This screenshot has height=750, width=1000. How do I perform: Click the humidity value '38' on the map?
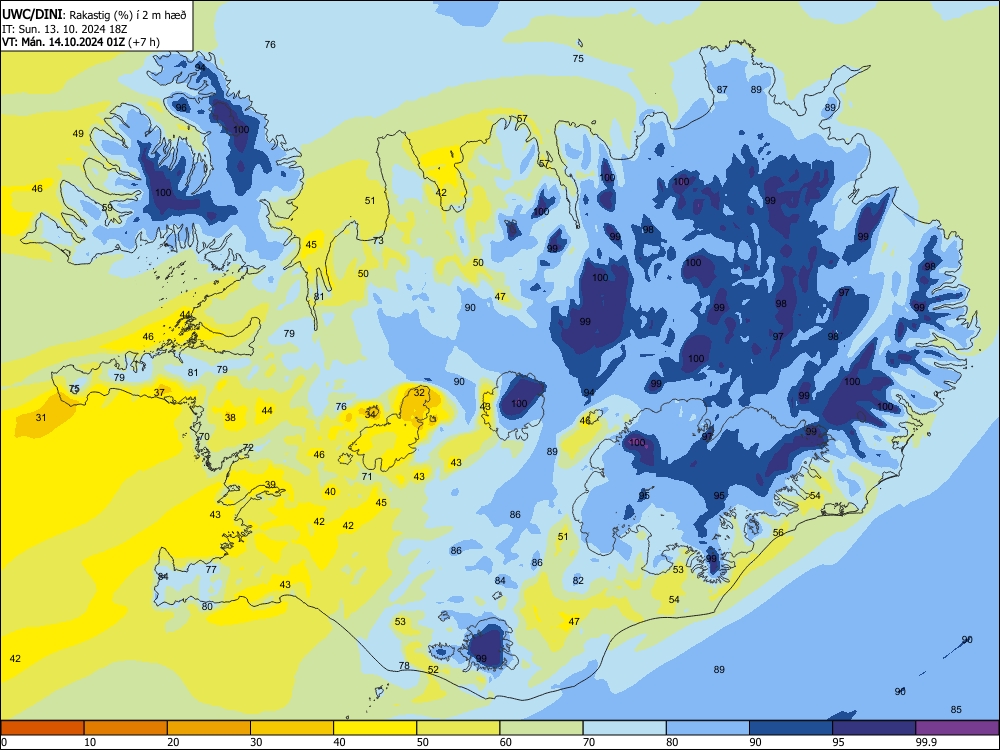tap(230, 418)
